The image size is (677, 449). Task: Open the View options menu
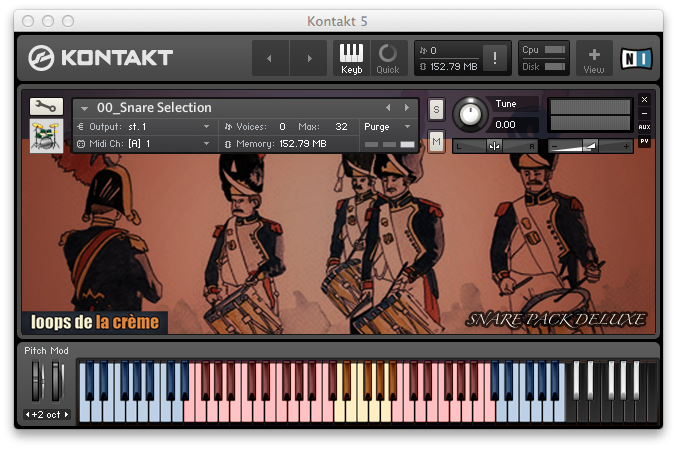(x=594, y=58)
